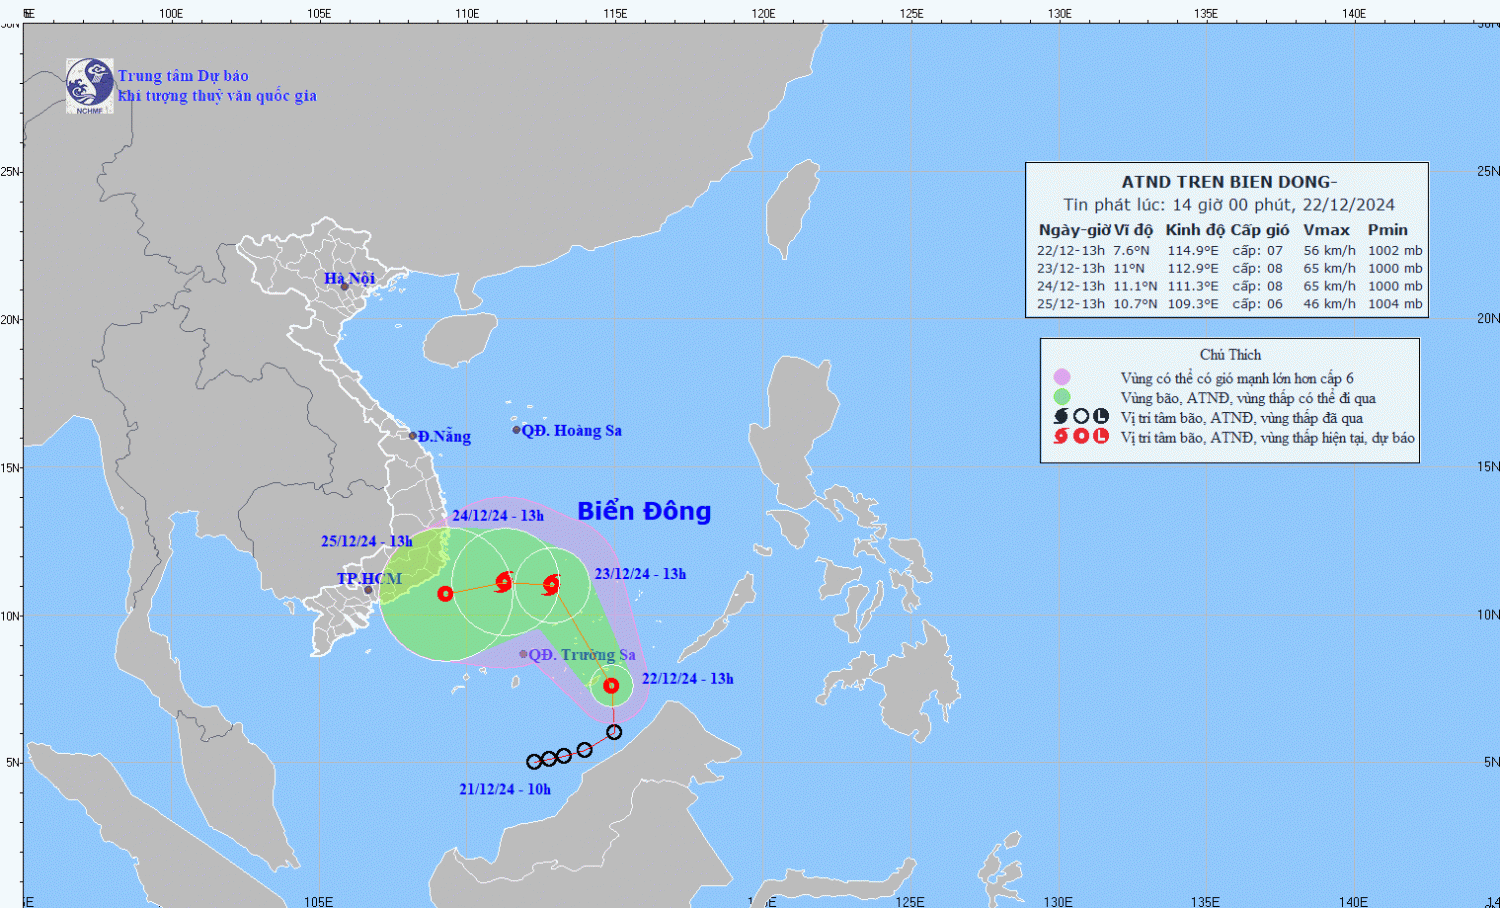Click the 25/12/24 forecast position red circle
1500x908 pixels.
(445, 594)
